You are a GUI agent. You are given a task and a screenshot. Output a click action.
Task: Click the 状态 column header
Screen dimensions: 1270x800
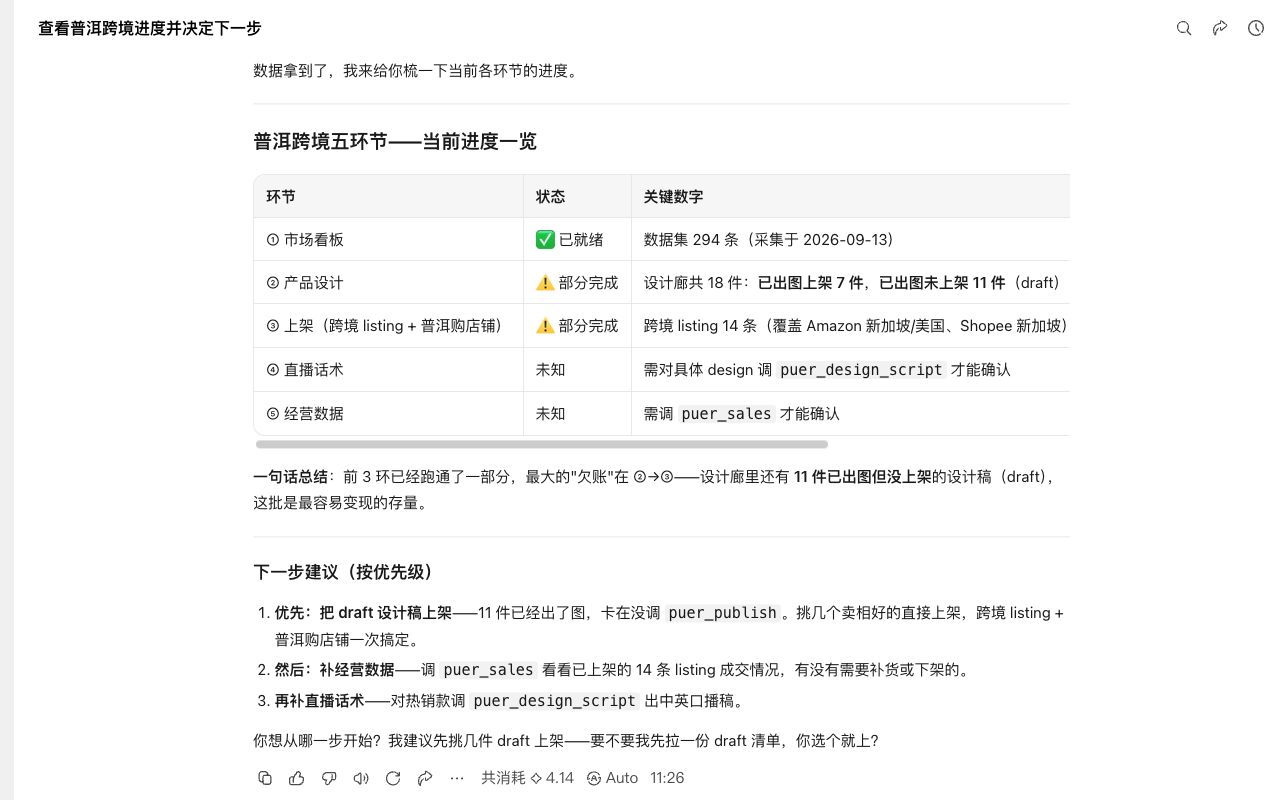[x=577, y=197]
